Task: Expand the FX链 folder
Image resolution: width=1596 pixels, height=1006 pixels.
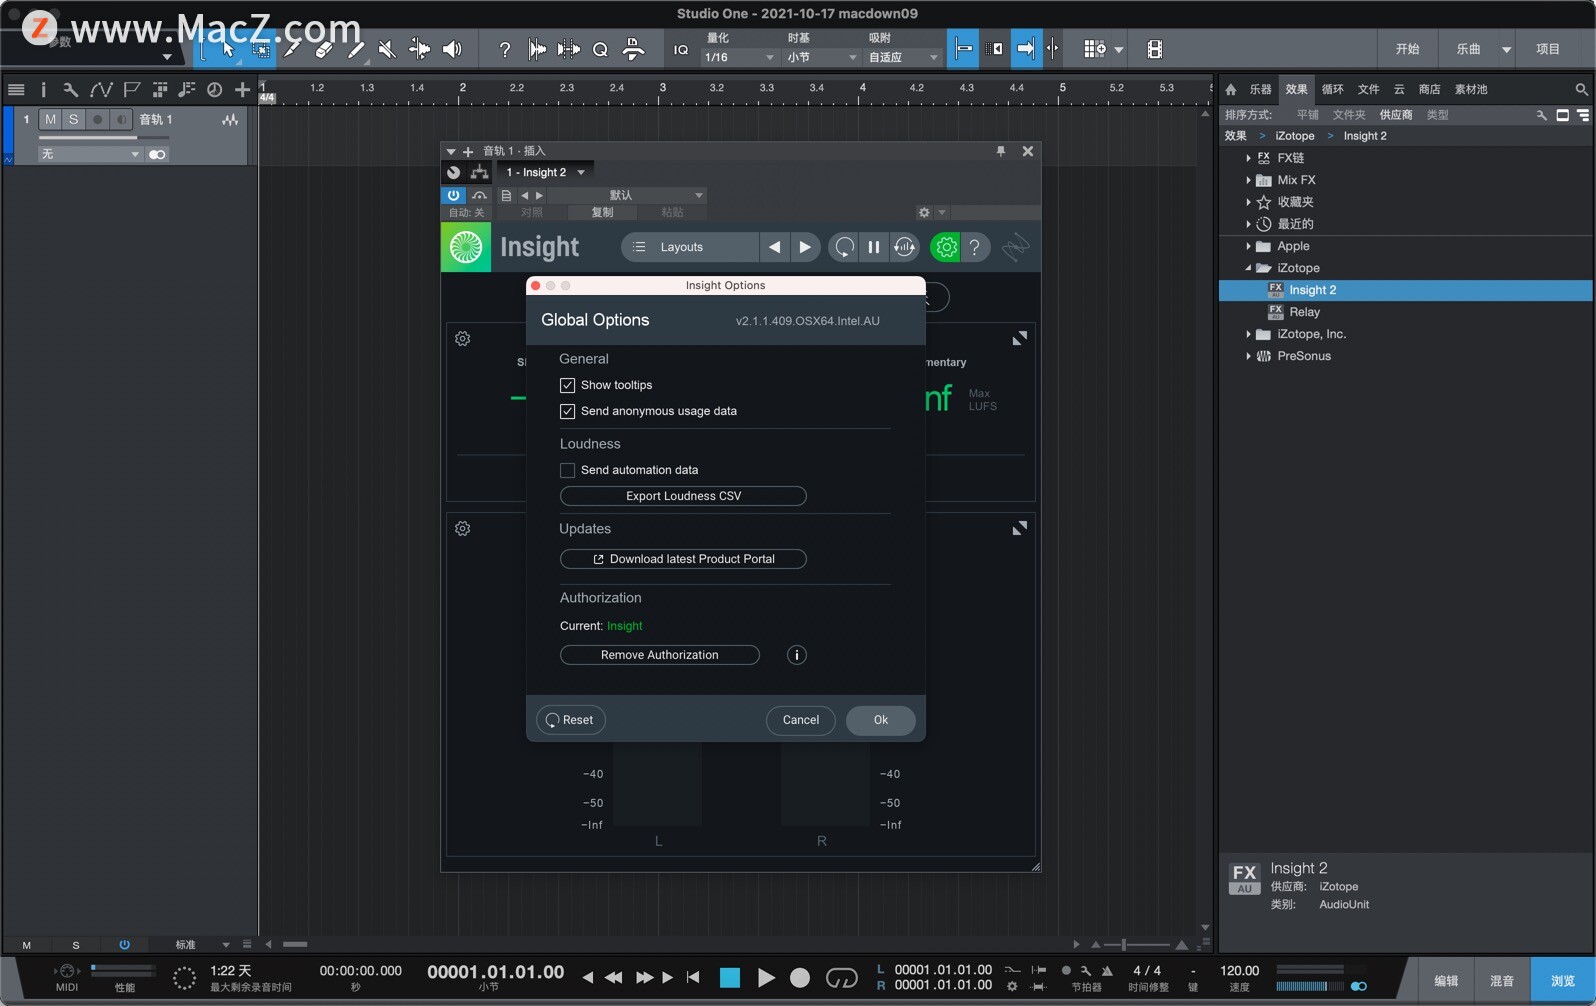Action: coord(1248,158)
